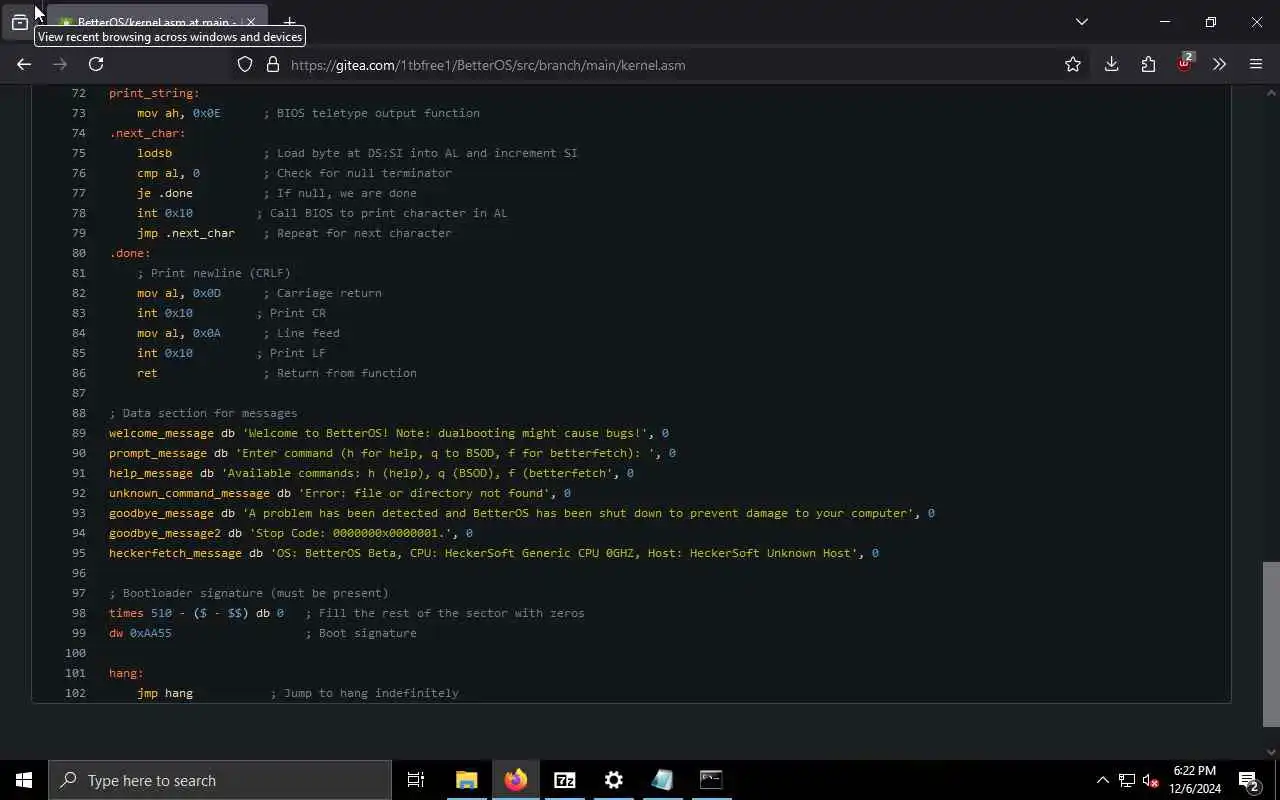
Task: Click the page vertical scrollbar thumb
Action: click(x=1271, y=644)
